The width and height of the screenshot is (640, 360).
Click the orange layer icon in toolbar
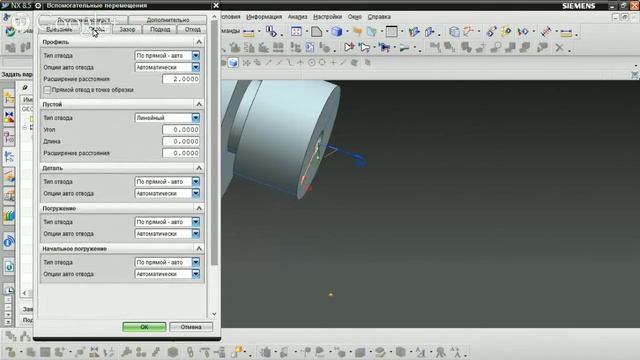pyautogui.click(x=357, y=31)
